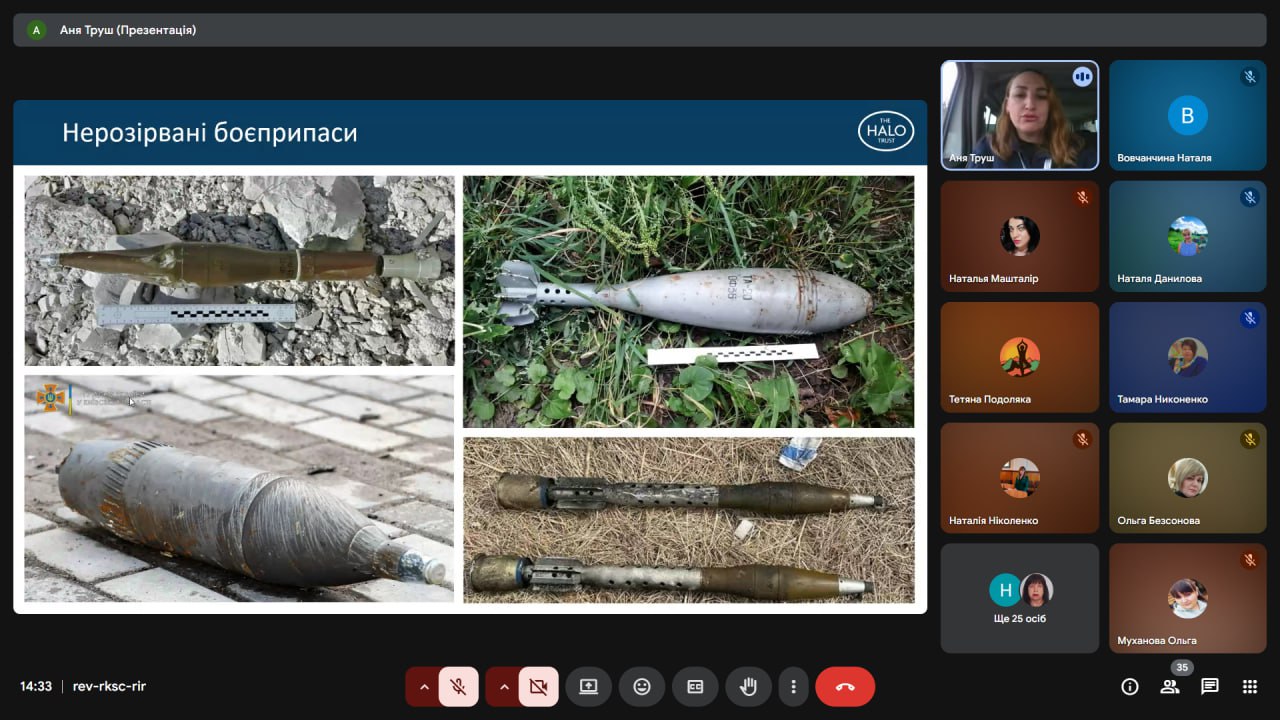Click the audio indicator on Аня Труш's tile
This screenshot has height=720, width=1280.
[1082, 77]
